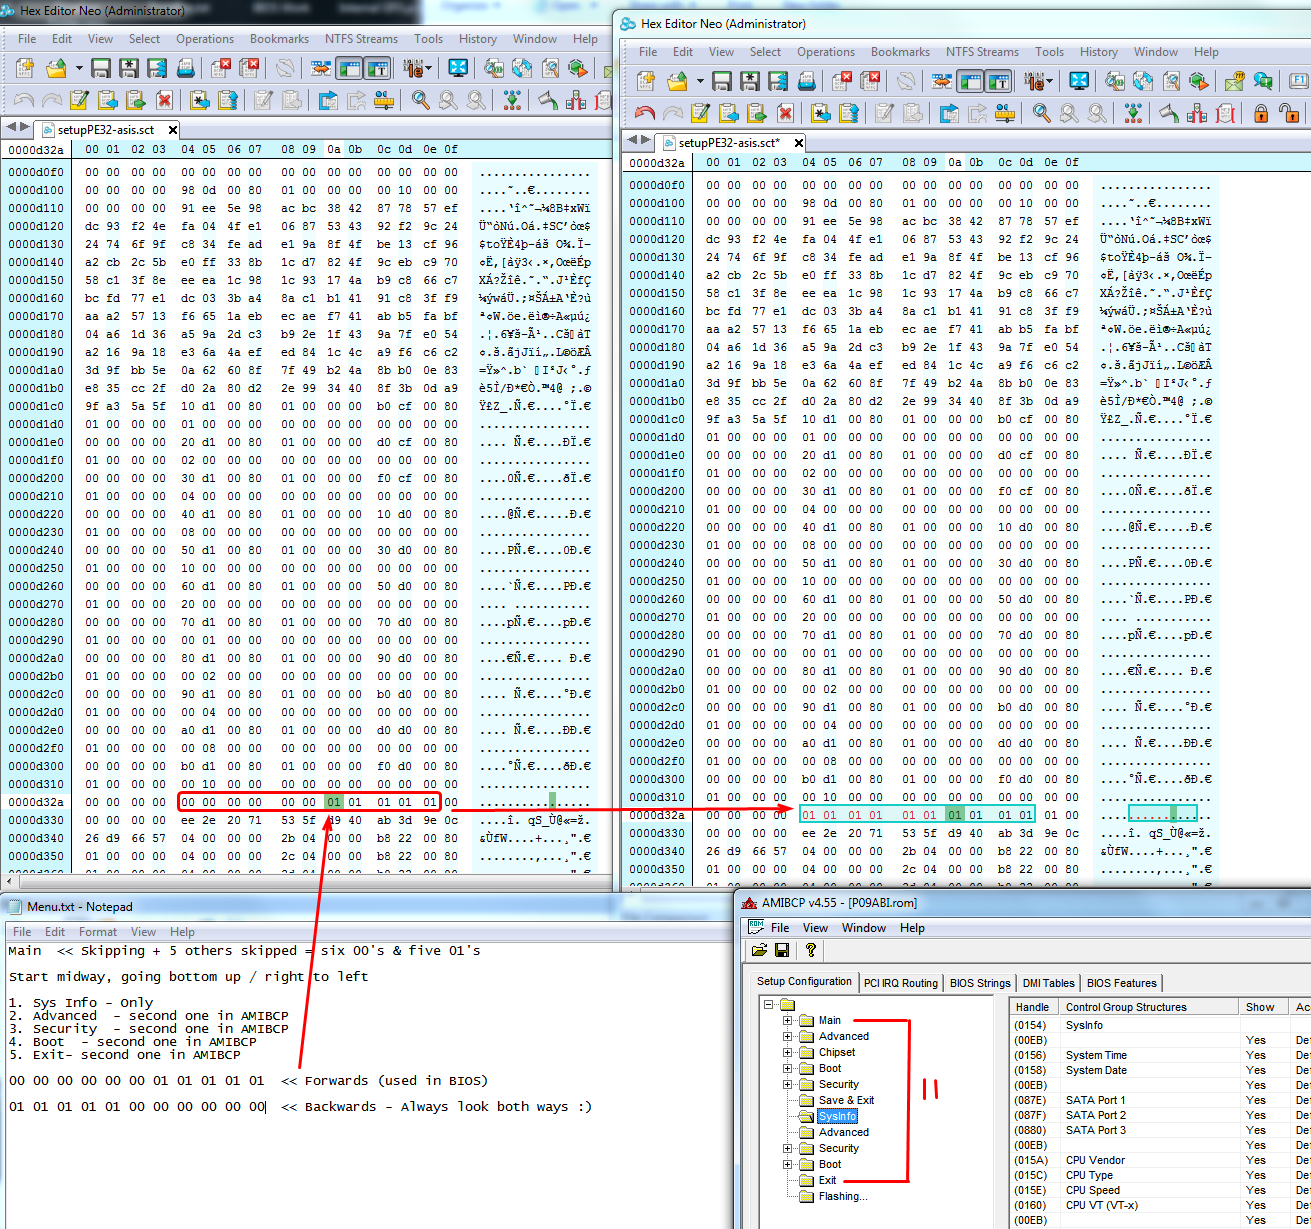
Task: Click Handle column header in AMIBCP
Action: tap(1033, 1007)
